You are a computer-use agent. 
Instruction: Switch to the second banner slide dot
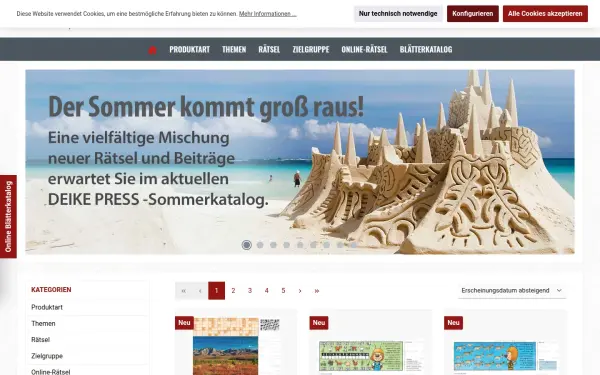(x=260, y=245)
